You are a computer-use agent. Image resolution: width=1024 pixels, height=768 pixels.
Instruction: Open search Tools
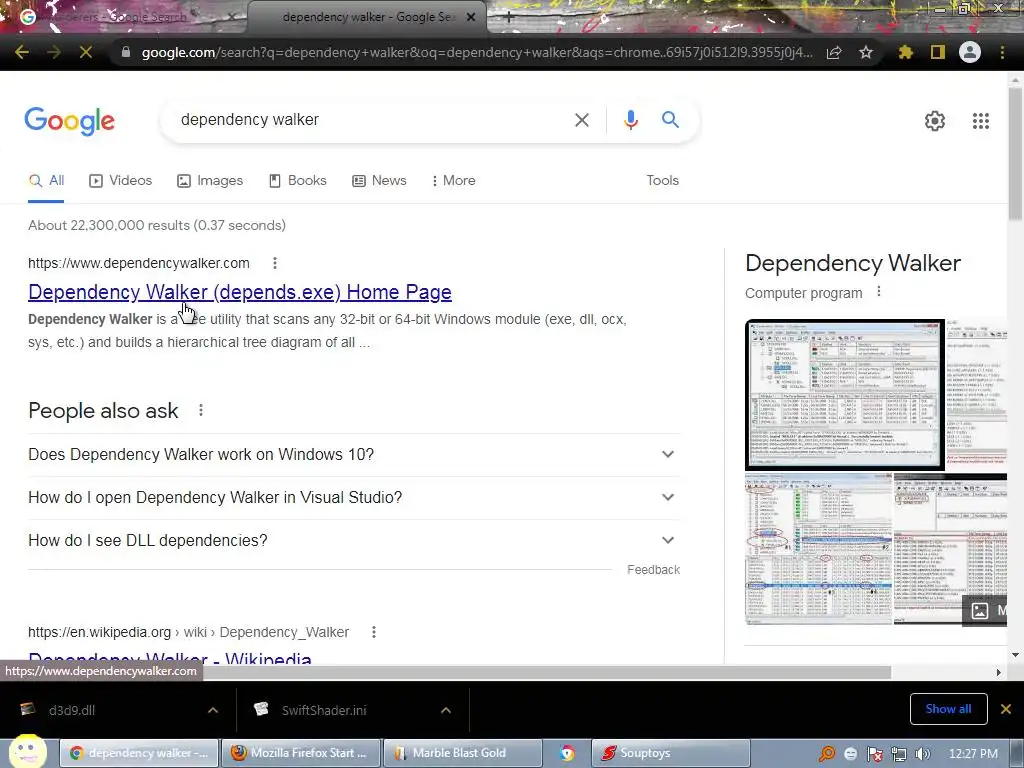662,181
